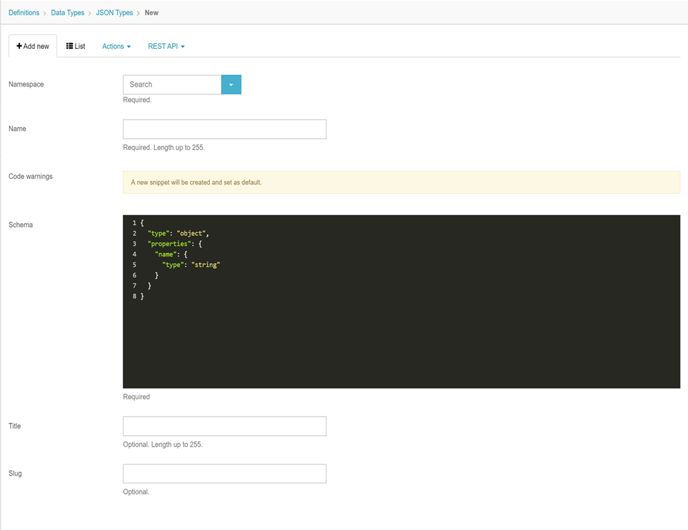Click empty area of the Schema editor
This screenshot has width=688, height=530.
(x=400, y=340)
